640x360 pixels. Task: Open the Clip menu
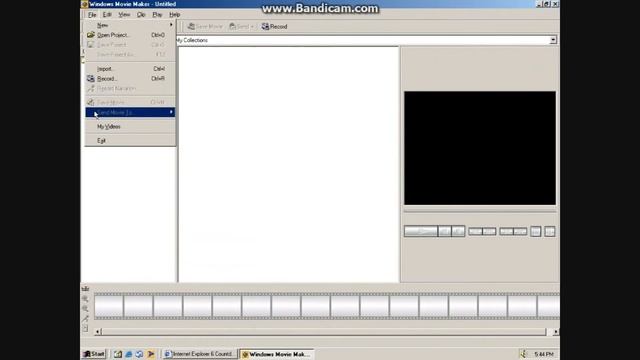point(141,15)
